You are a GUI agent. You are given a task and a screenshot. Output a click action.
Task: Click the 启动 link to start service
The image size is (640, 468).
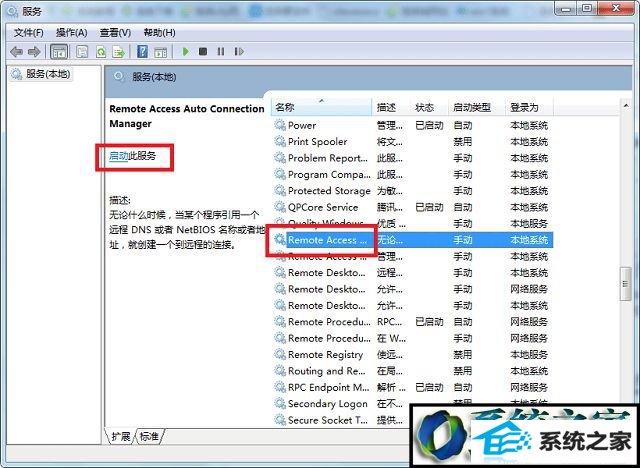(x=118, y=156)
